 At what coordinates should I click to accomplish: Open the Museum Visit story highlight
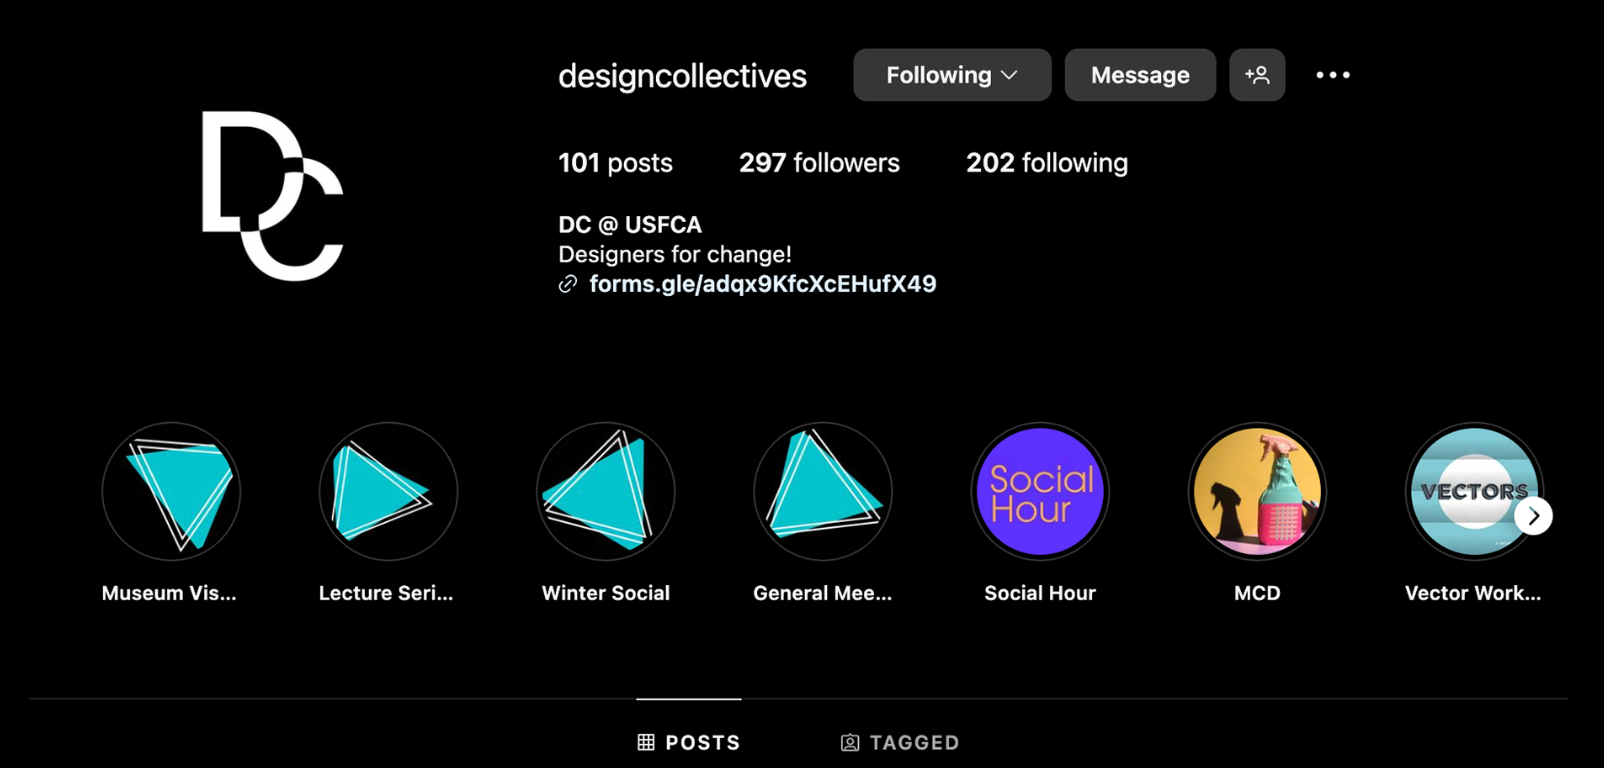point(171,491)
